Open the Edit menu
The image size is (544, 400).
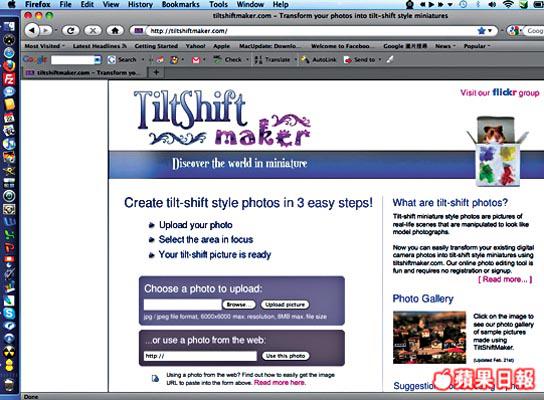87,4
